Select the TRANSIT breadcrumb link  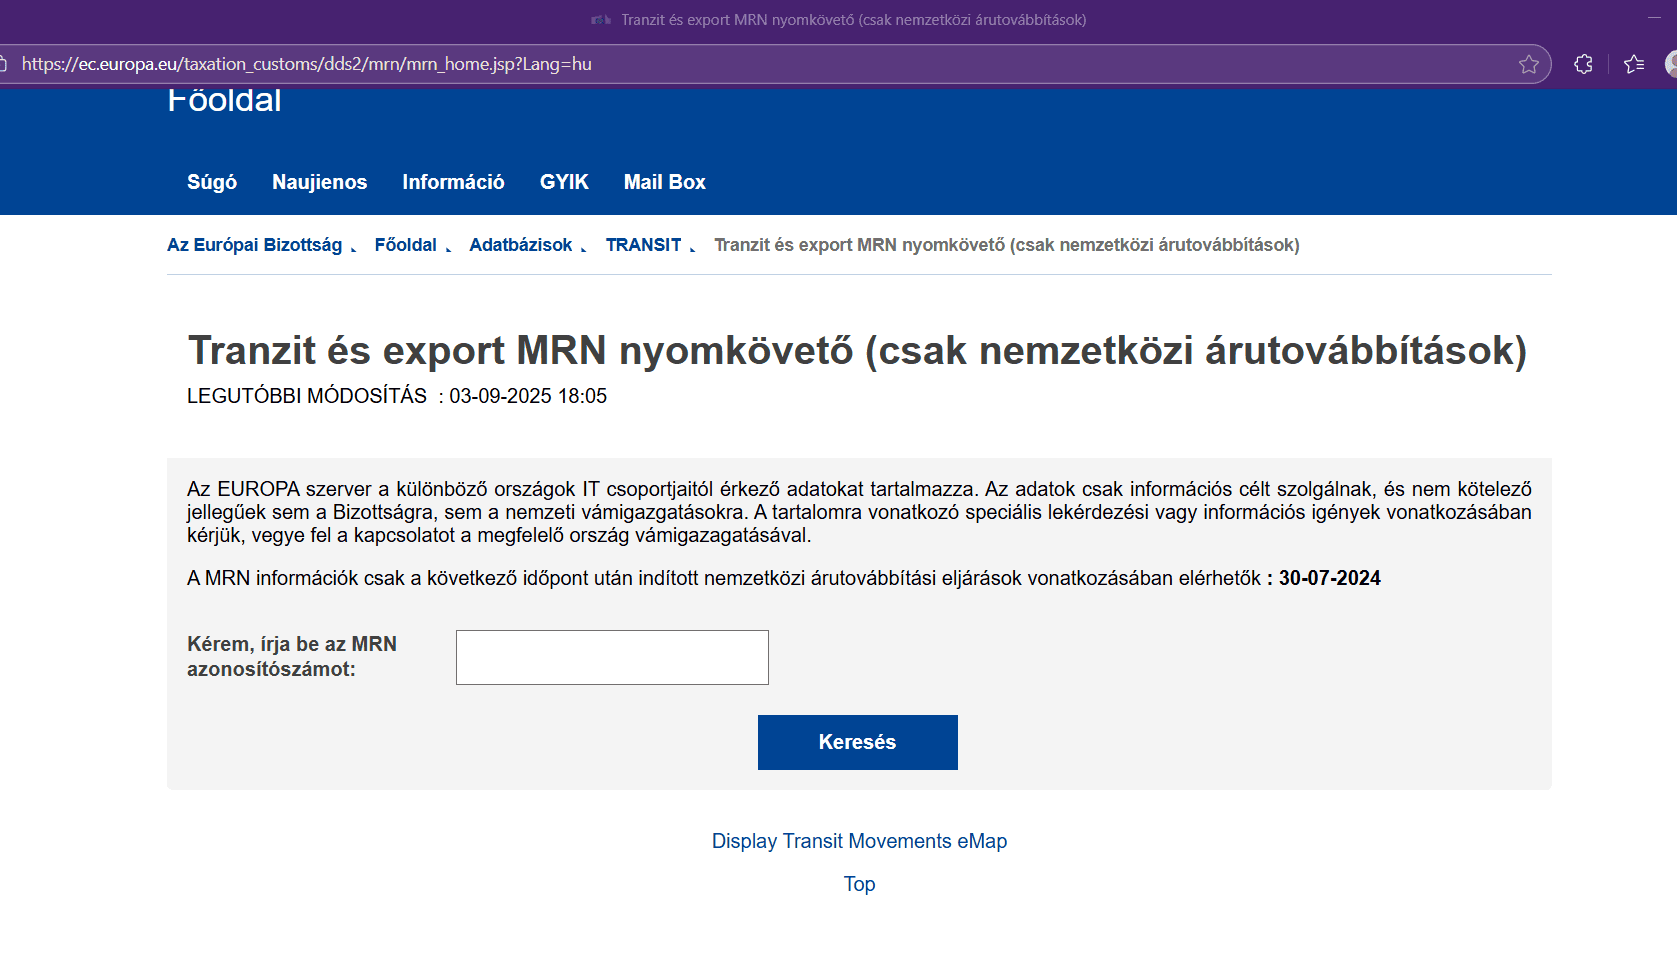(x=643, y=245)
